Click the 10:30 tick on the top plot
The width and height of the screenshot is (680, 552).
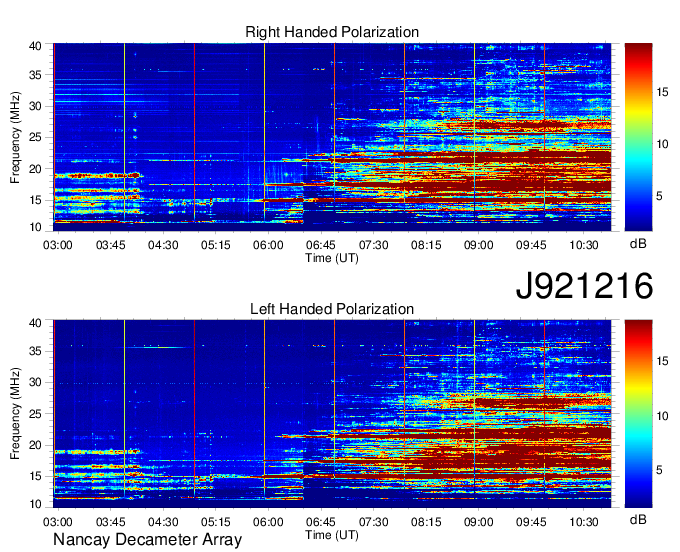pyautogui.click(x=584, y=245)
